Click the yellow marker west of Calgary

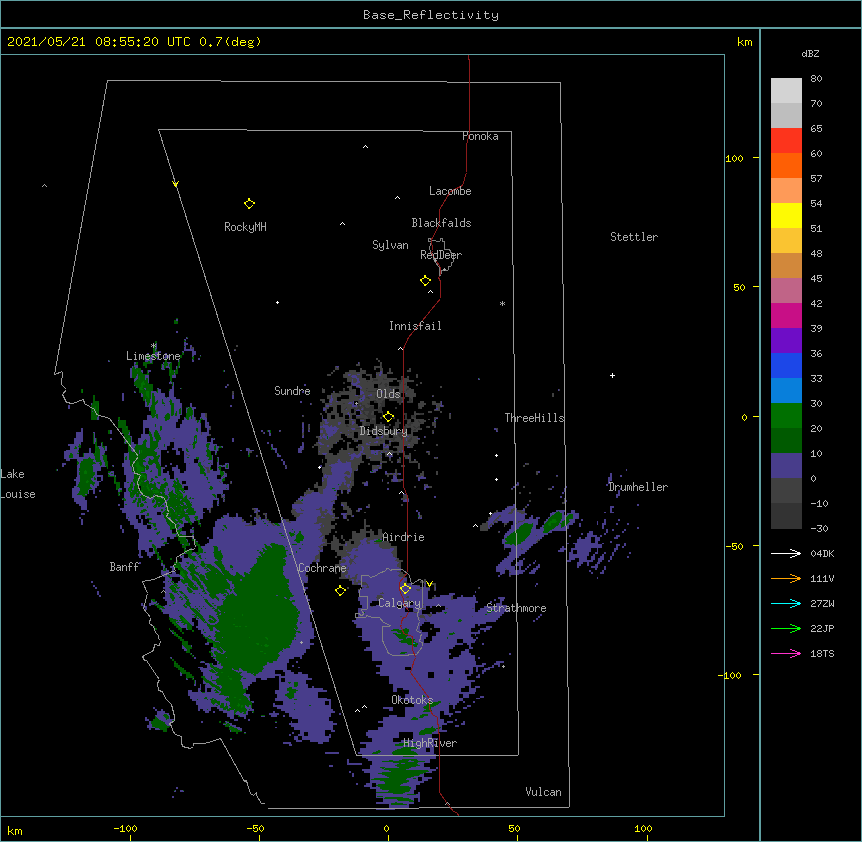coord(340,590)
